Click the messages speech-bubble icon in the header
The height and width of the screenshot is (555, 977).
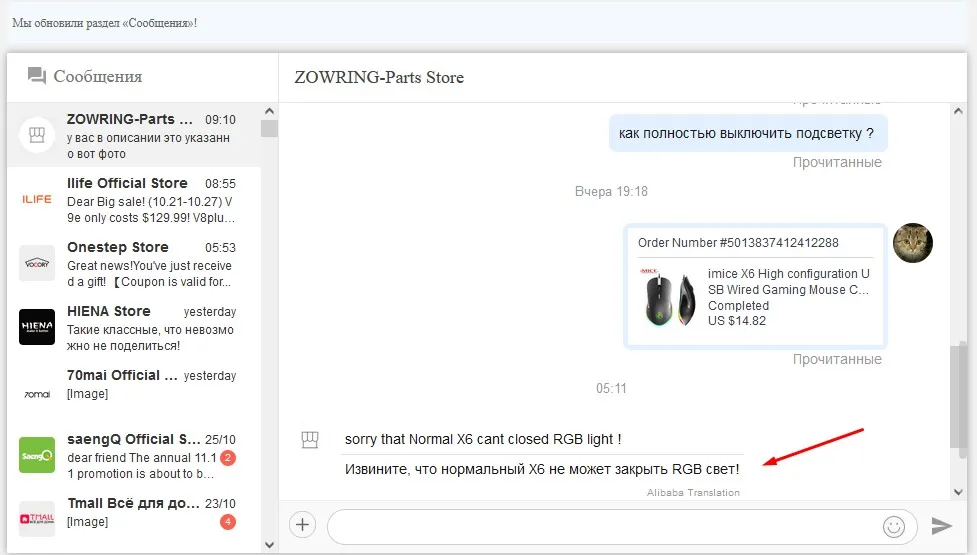pyautogui.click(x=37, y=76)
